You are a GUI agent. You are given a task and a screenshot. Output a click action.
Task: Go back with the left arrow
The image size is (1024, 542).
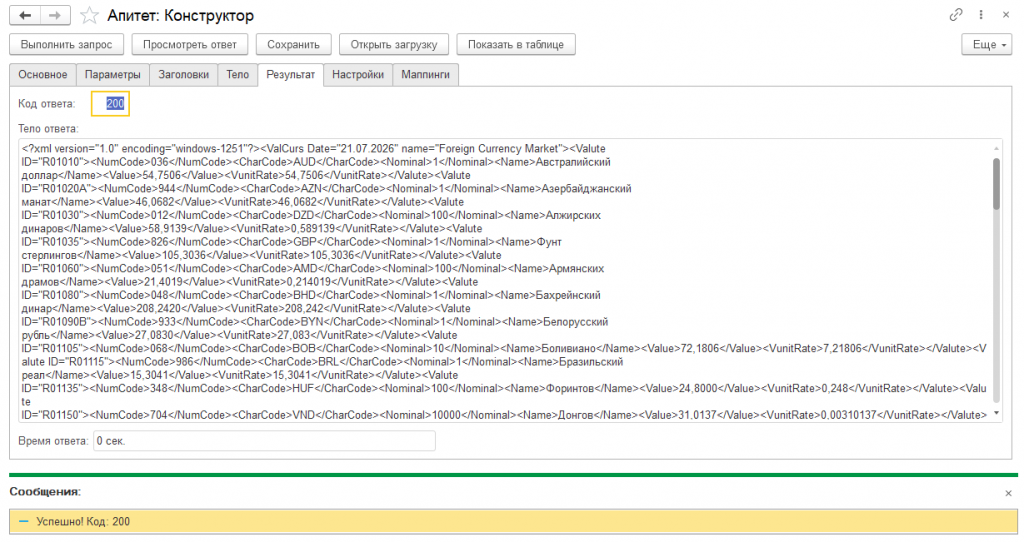(25, 15)
